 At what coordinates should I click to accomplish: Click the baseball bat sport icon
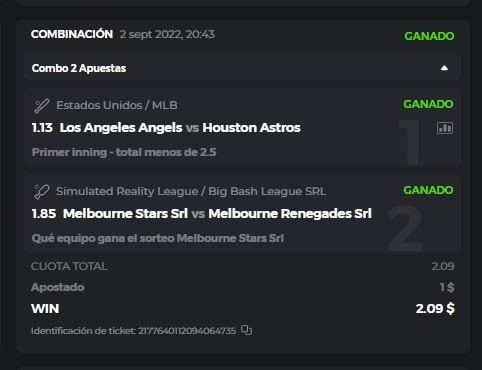pyautogui.click(x=42, y=106)
